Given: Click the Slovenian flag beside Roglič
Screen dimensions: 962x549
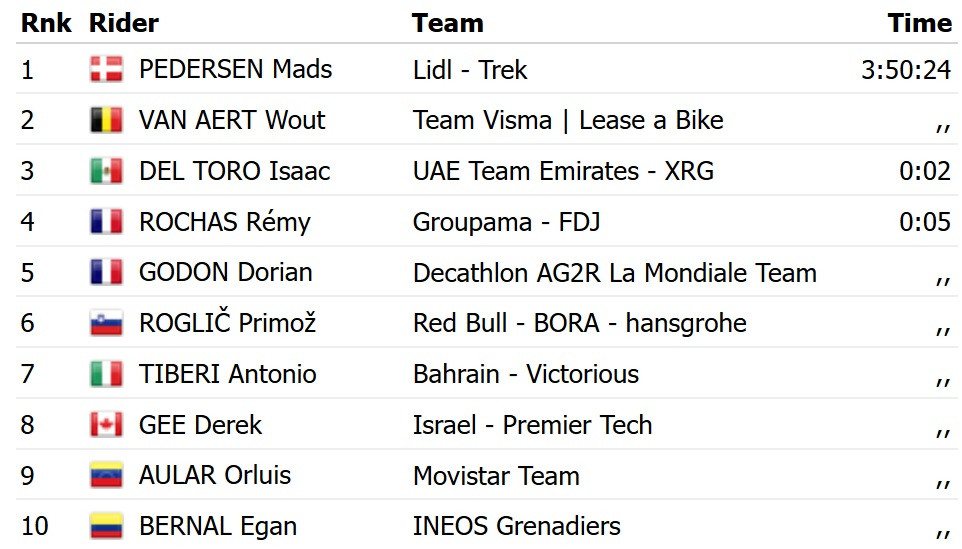Looking at the screenshot, I should tap(106, 323).
